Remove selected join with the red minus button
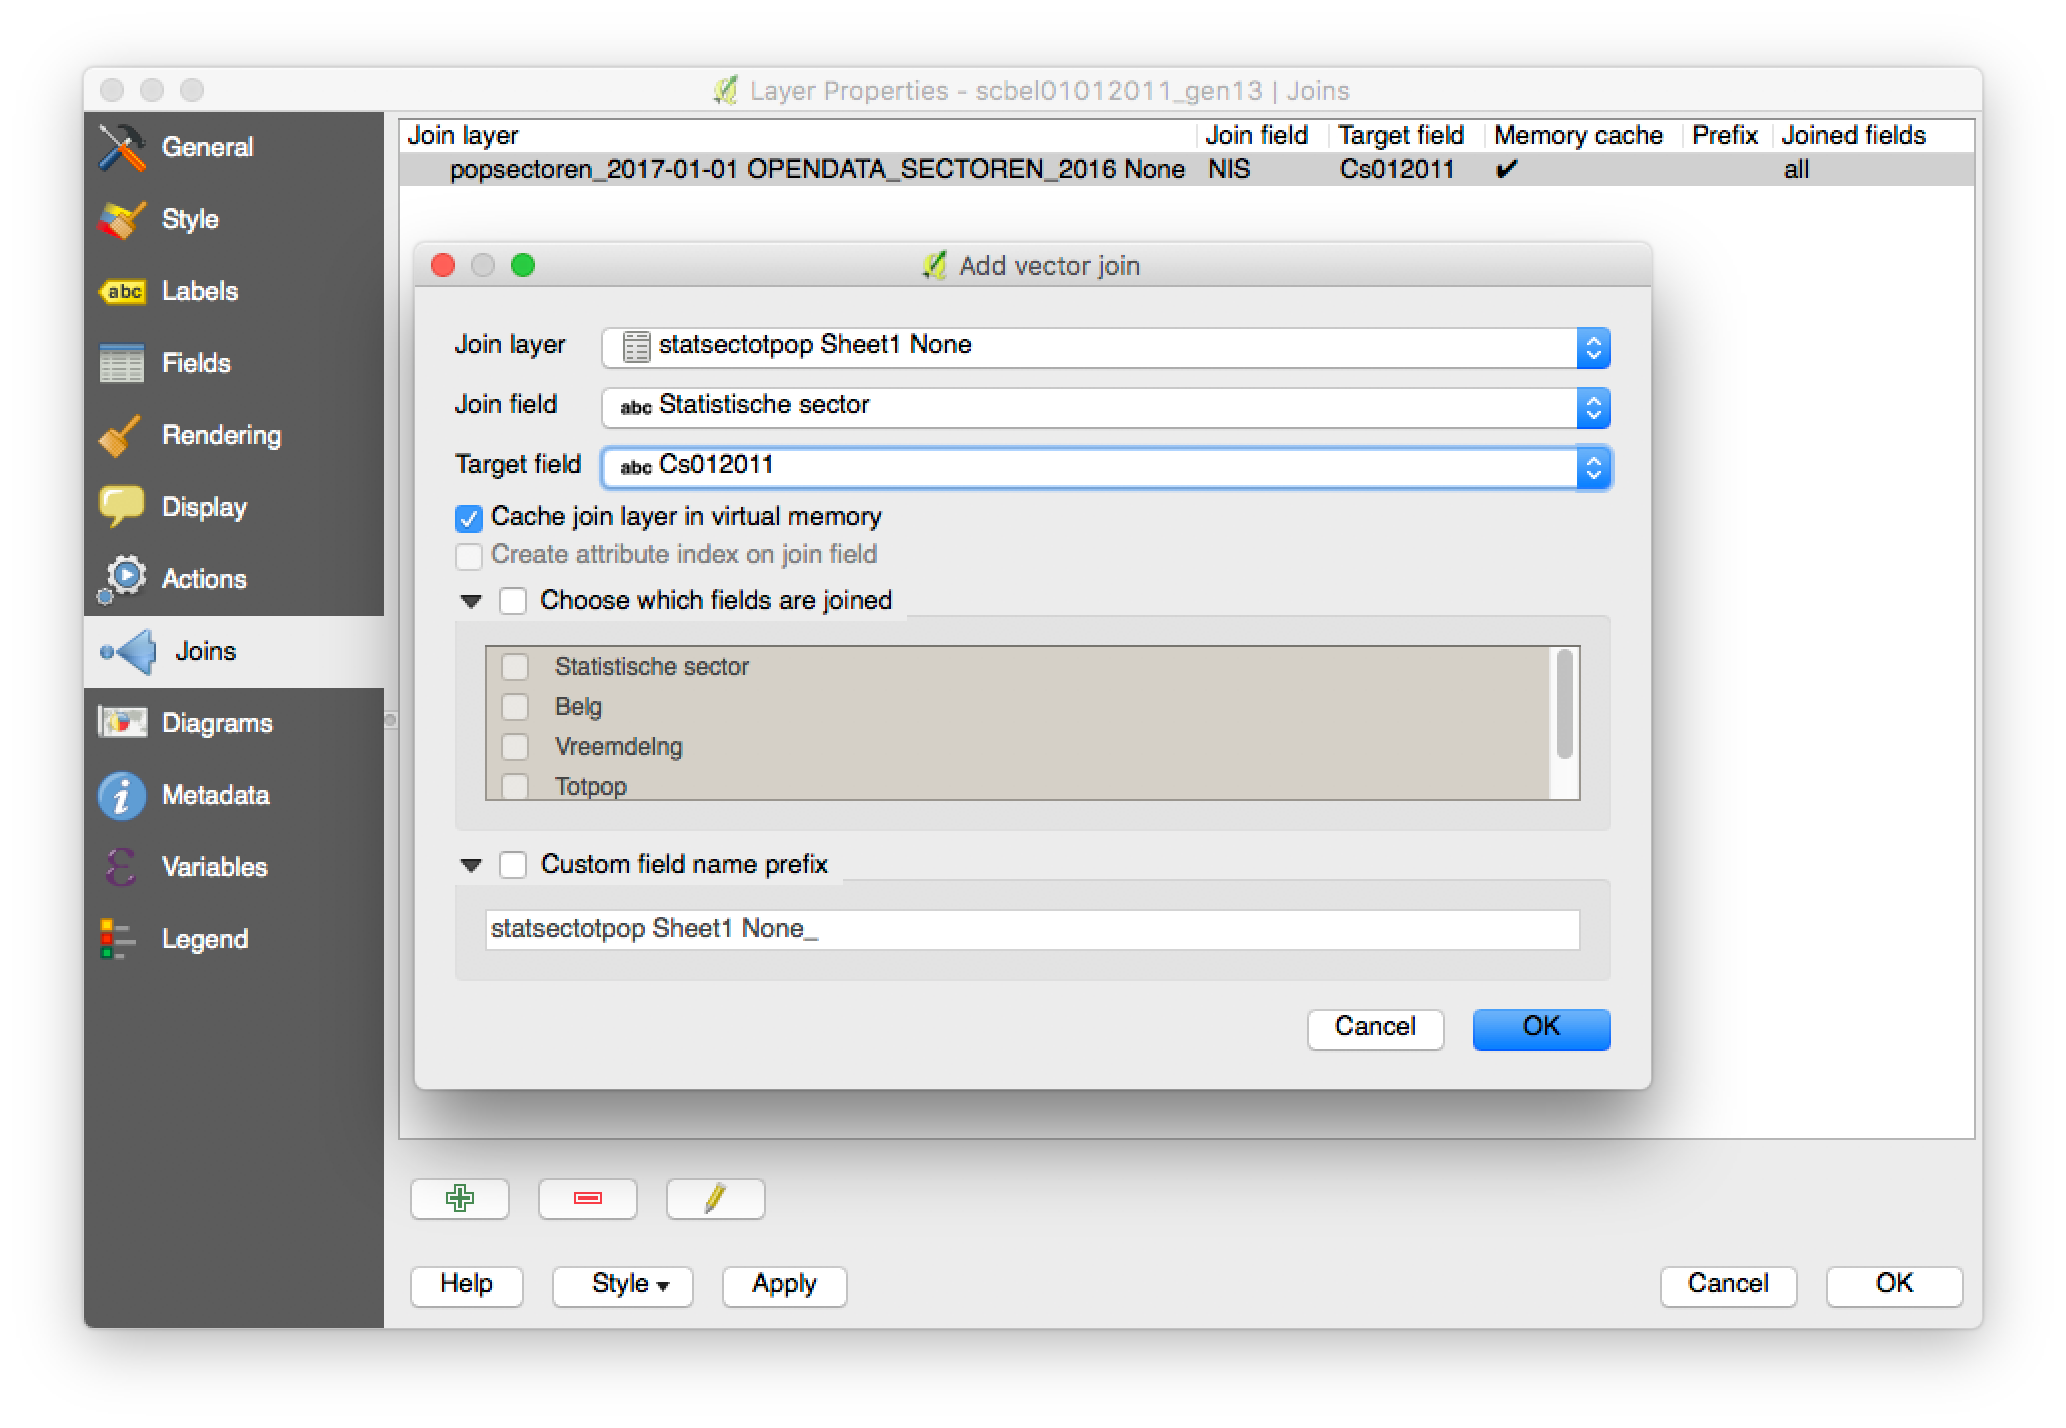Image resolution: width=2066 pixels, height=1428 pixels. (588, 1198)
